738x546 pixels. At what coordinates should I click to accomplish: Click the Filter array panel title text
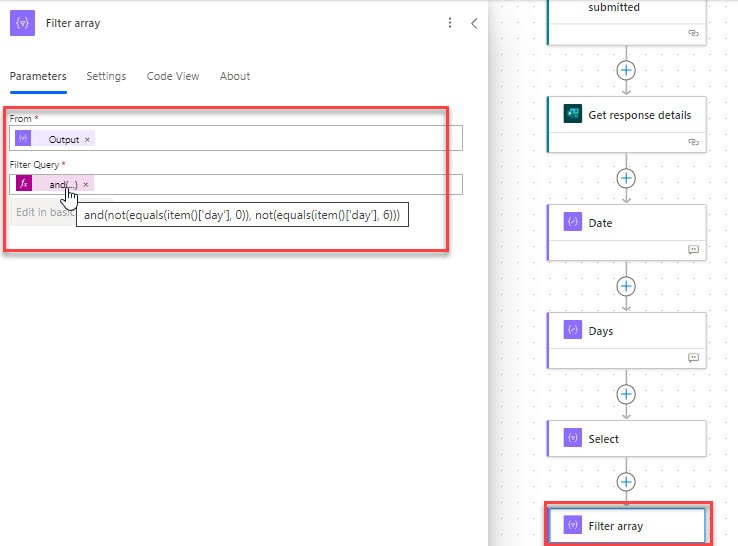[x=73, y=23]
